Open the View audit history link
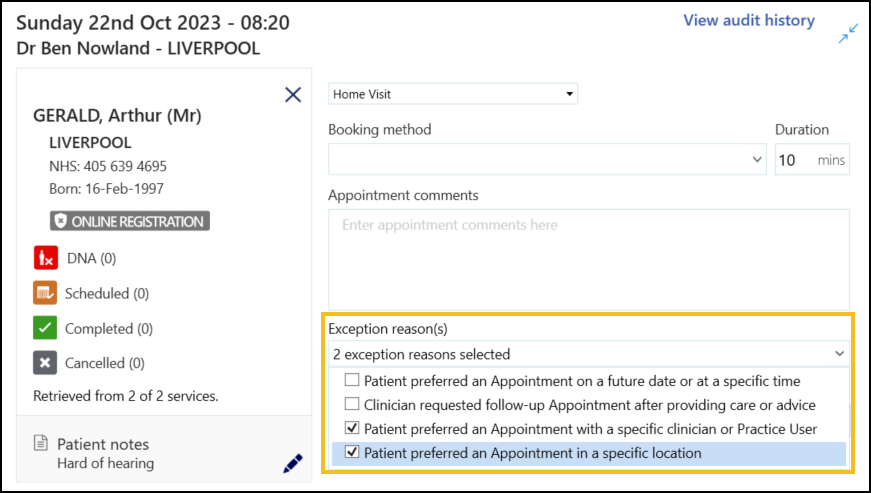The height and width of the screenshot is (493, 871). point(748,20)
